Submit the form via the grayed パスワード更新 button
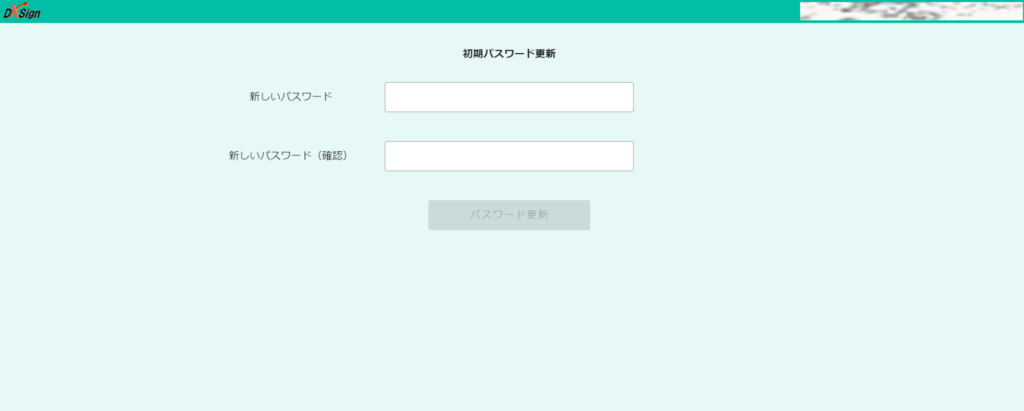Viewport: 1024px width, 411px height. point(508,215)
